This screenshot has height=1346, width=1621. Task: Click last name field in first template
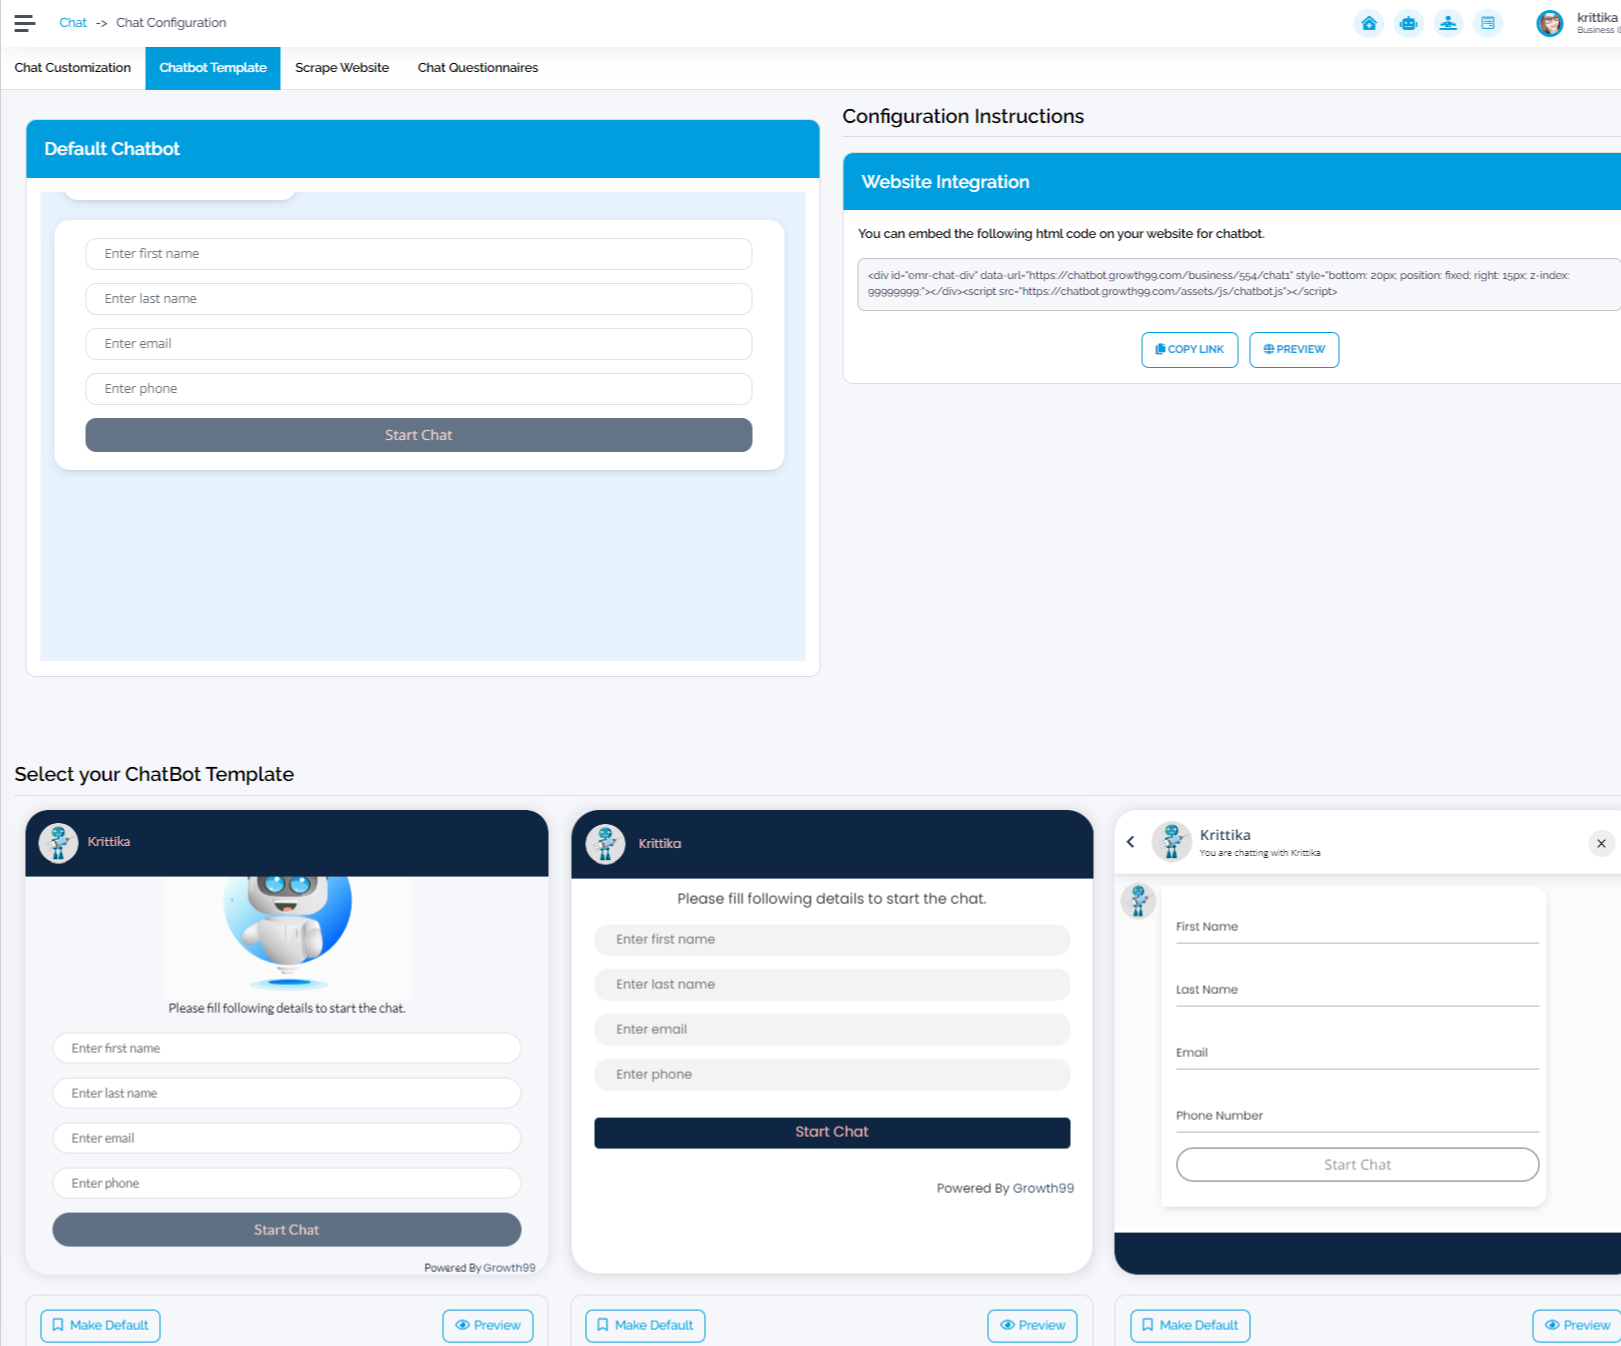point(287,1093)
